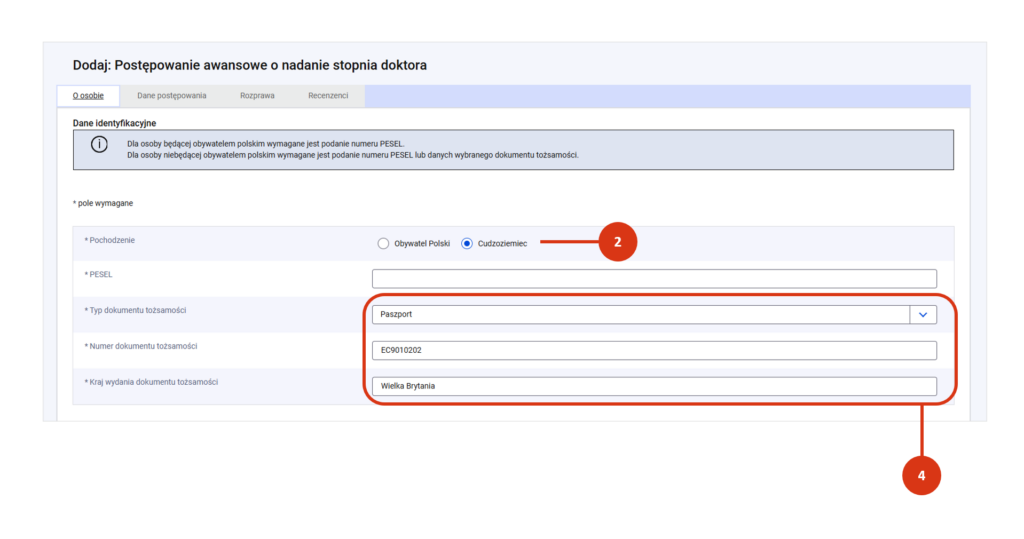Switch to the O osobie tab

88,96
